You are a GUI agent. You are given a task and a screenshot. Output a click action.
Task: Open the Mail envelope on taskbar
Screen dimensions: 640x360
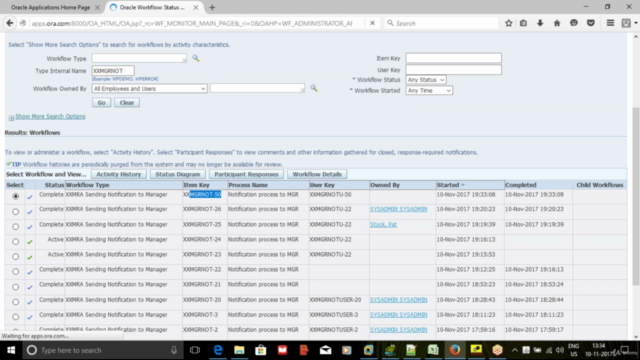click(x=325, y=350)
